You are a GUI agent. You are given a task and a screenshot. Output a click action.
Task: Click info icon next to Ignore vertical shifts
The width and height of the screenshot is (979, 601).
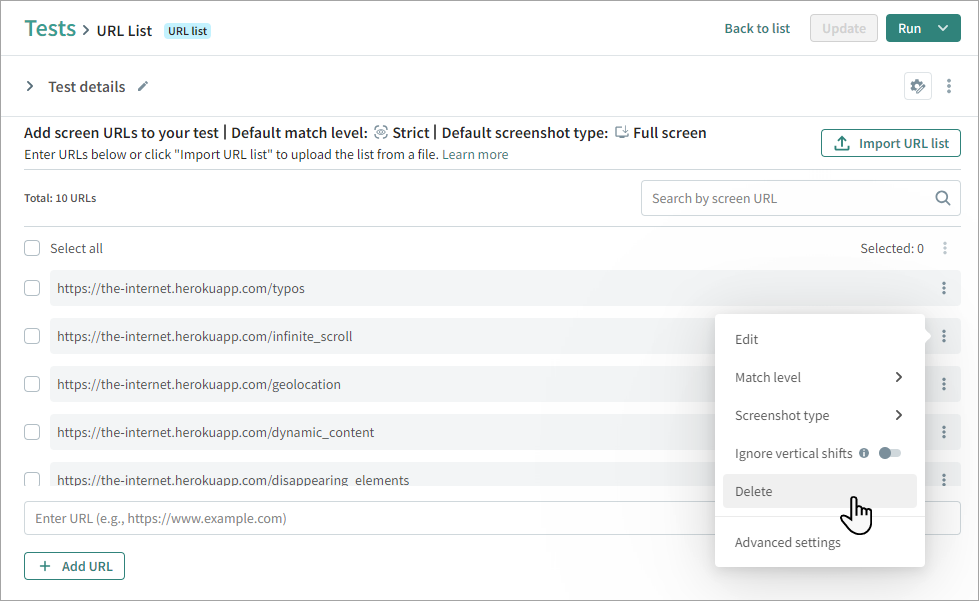[x=864, y=454]
